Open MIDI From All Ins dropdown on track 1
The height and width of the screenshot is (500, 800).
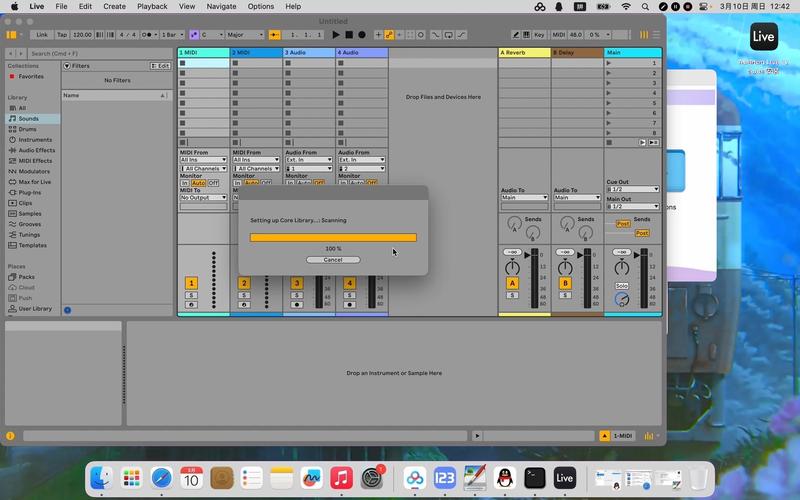(x=203, y=160)
